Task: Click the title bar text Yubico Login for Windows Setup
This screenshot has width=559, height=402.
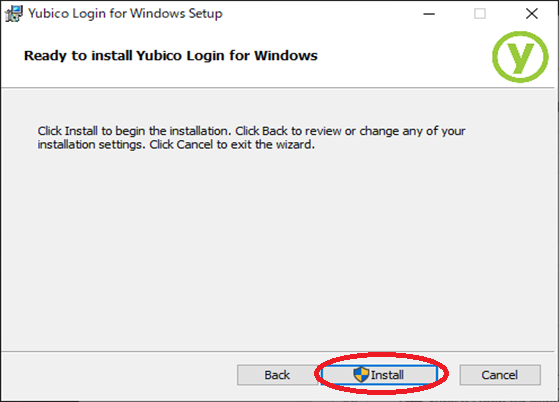Action: point(125,14)
